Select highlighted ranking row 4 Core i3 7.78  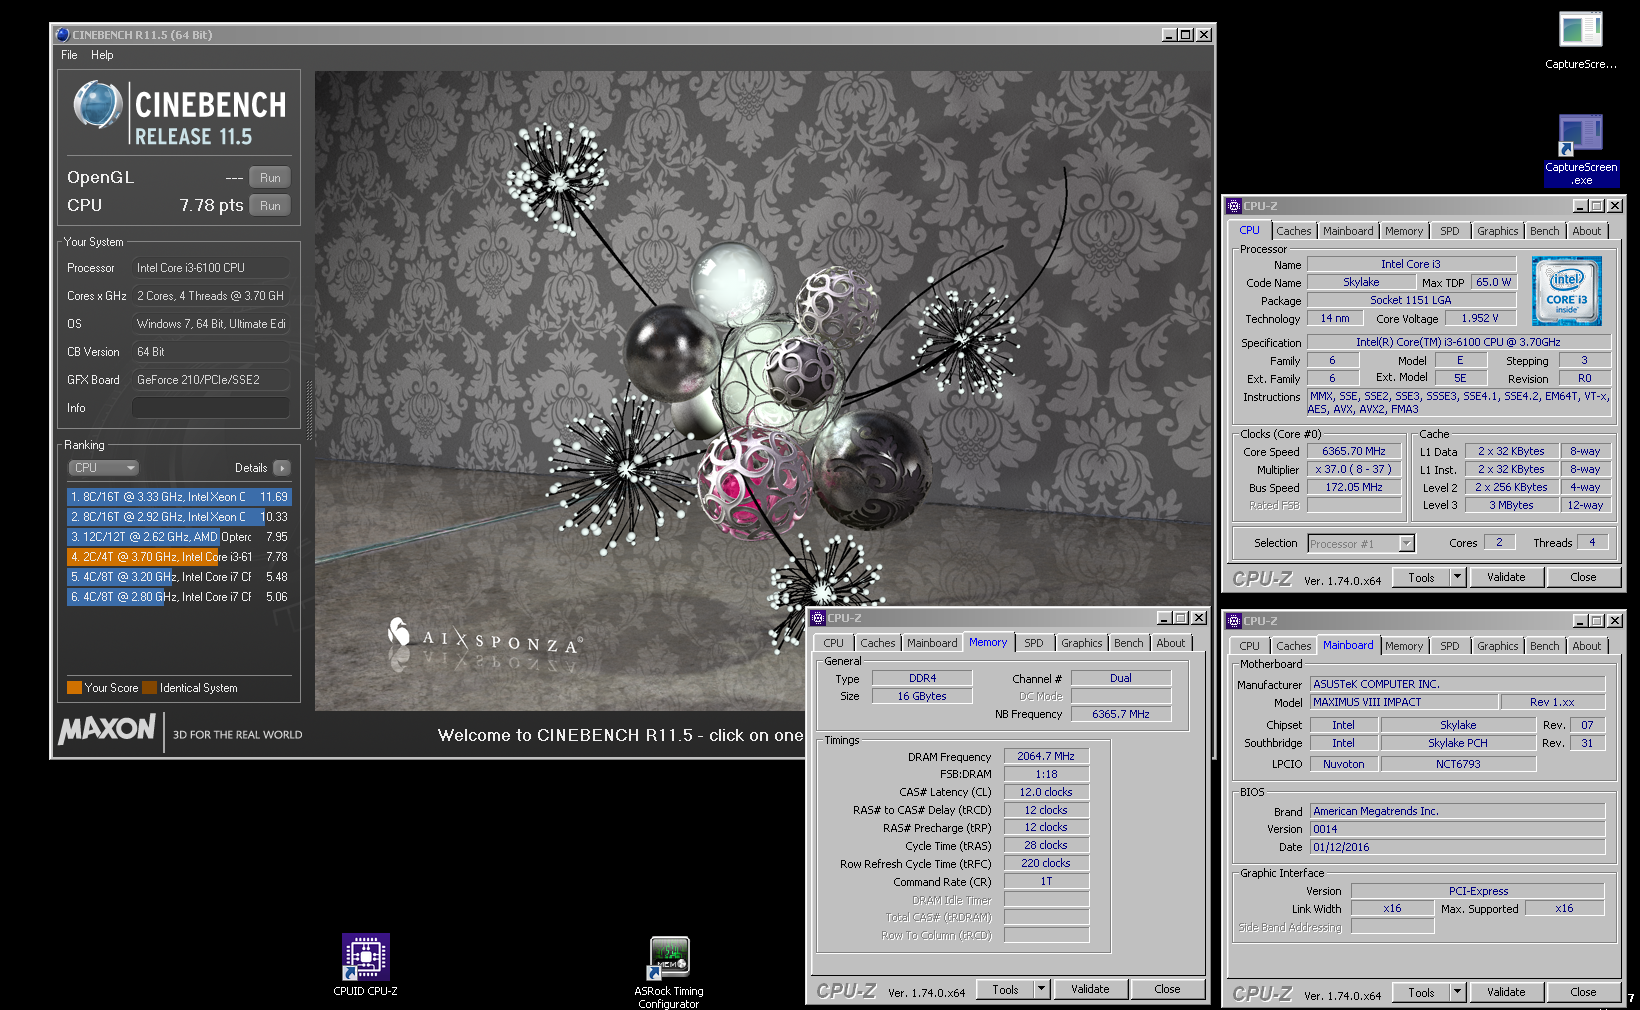click(x=179, y=557)
